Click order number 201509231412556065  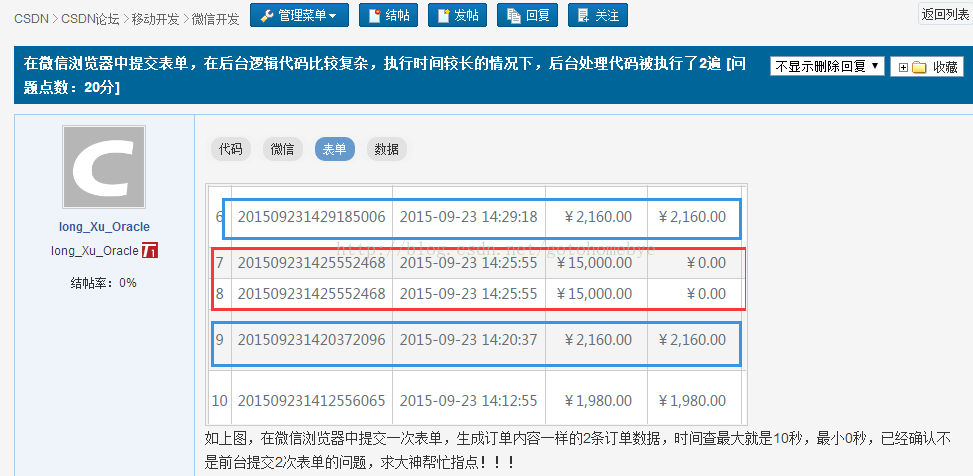(312, 401)
